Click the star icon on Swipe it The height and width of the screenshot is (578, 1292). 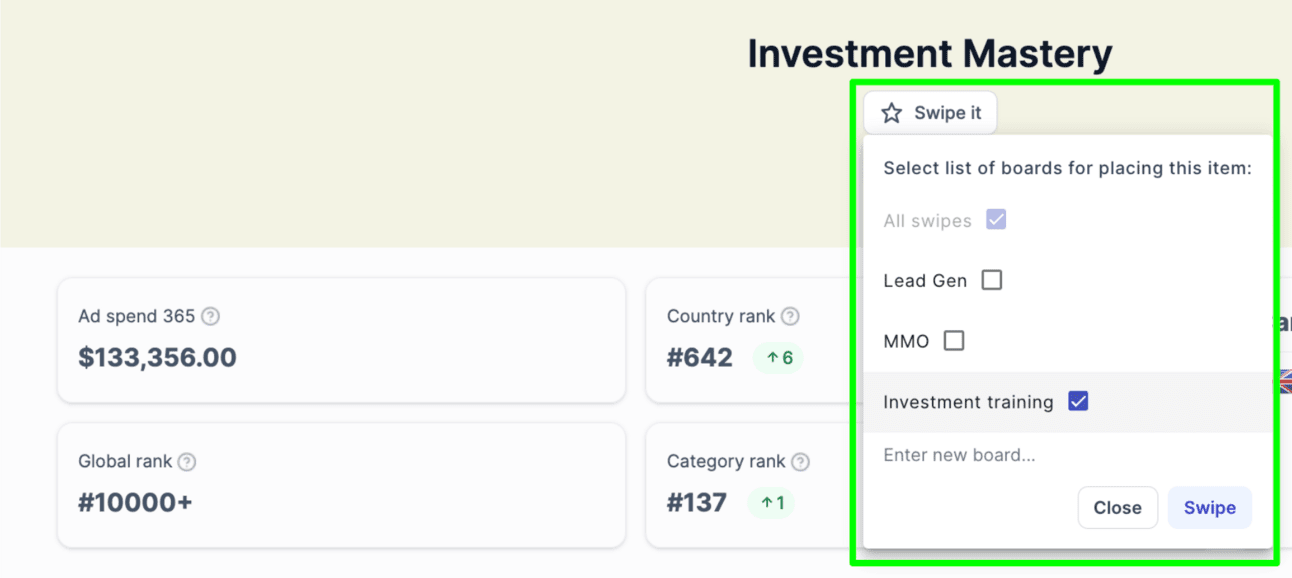click(x=891, y=114)
